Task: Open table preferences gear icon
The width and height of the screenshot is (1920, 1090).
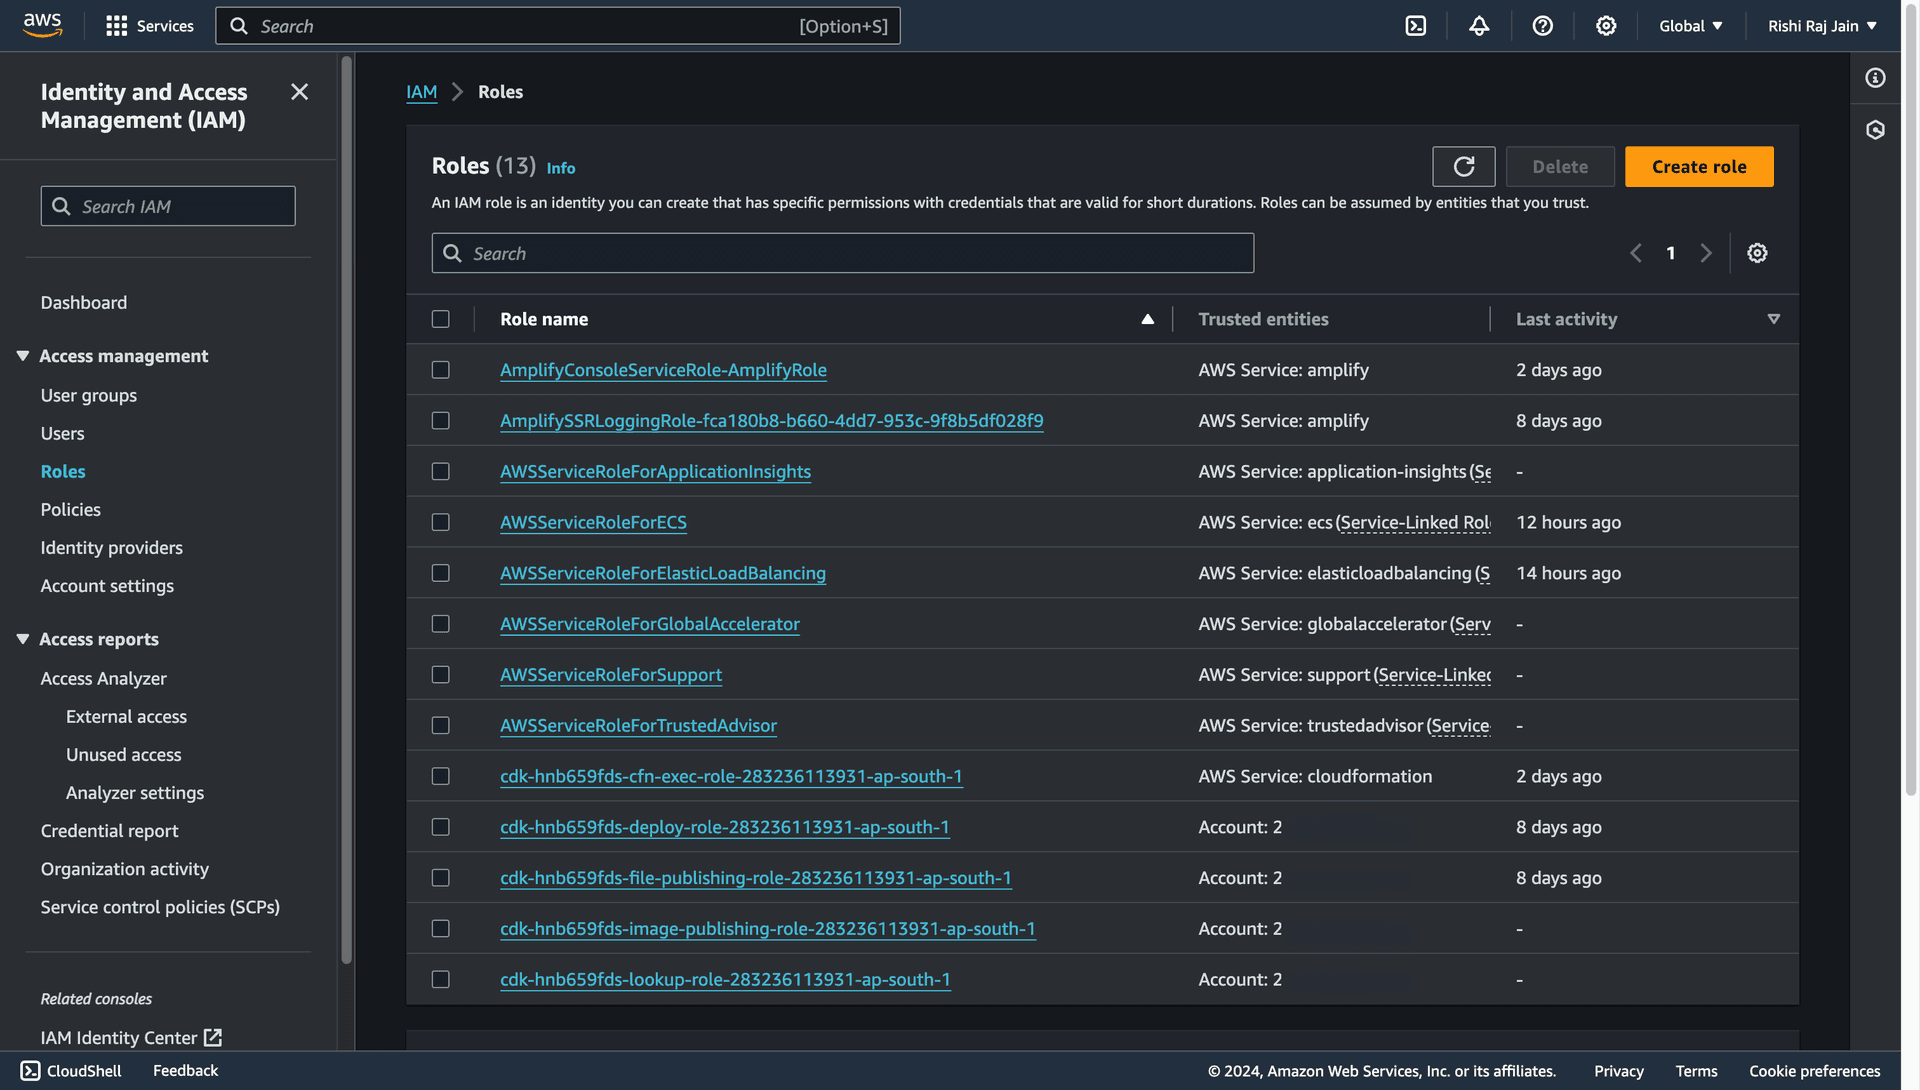Action: point(1757,253)
